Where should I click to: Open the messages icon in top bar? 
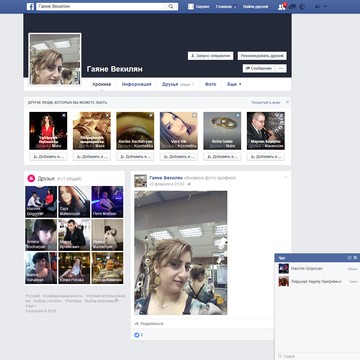[292, 7]
